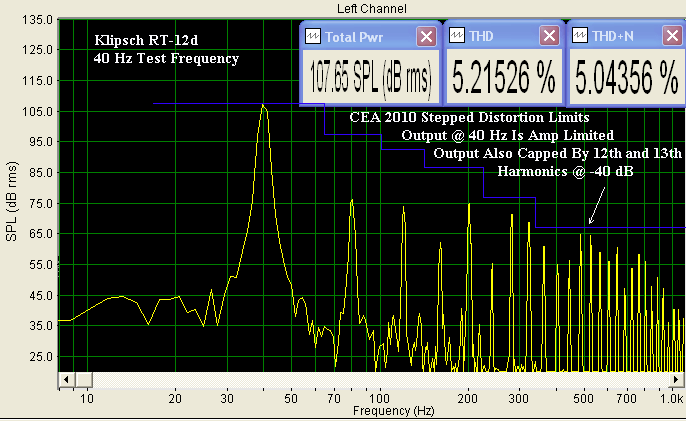The width and height of the screenshot is (686, 421).
Task: Click the THD window waveform icon
Action: click(x=457, y=35)
